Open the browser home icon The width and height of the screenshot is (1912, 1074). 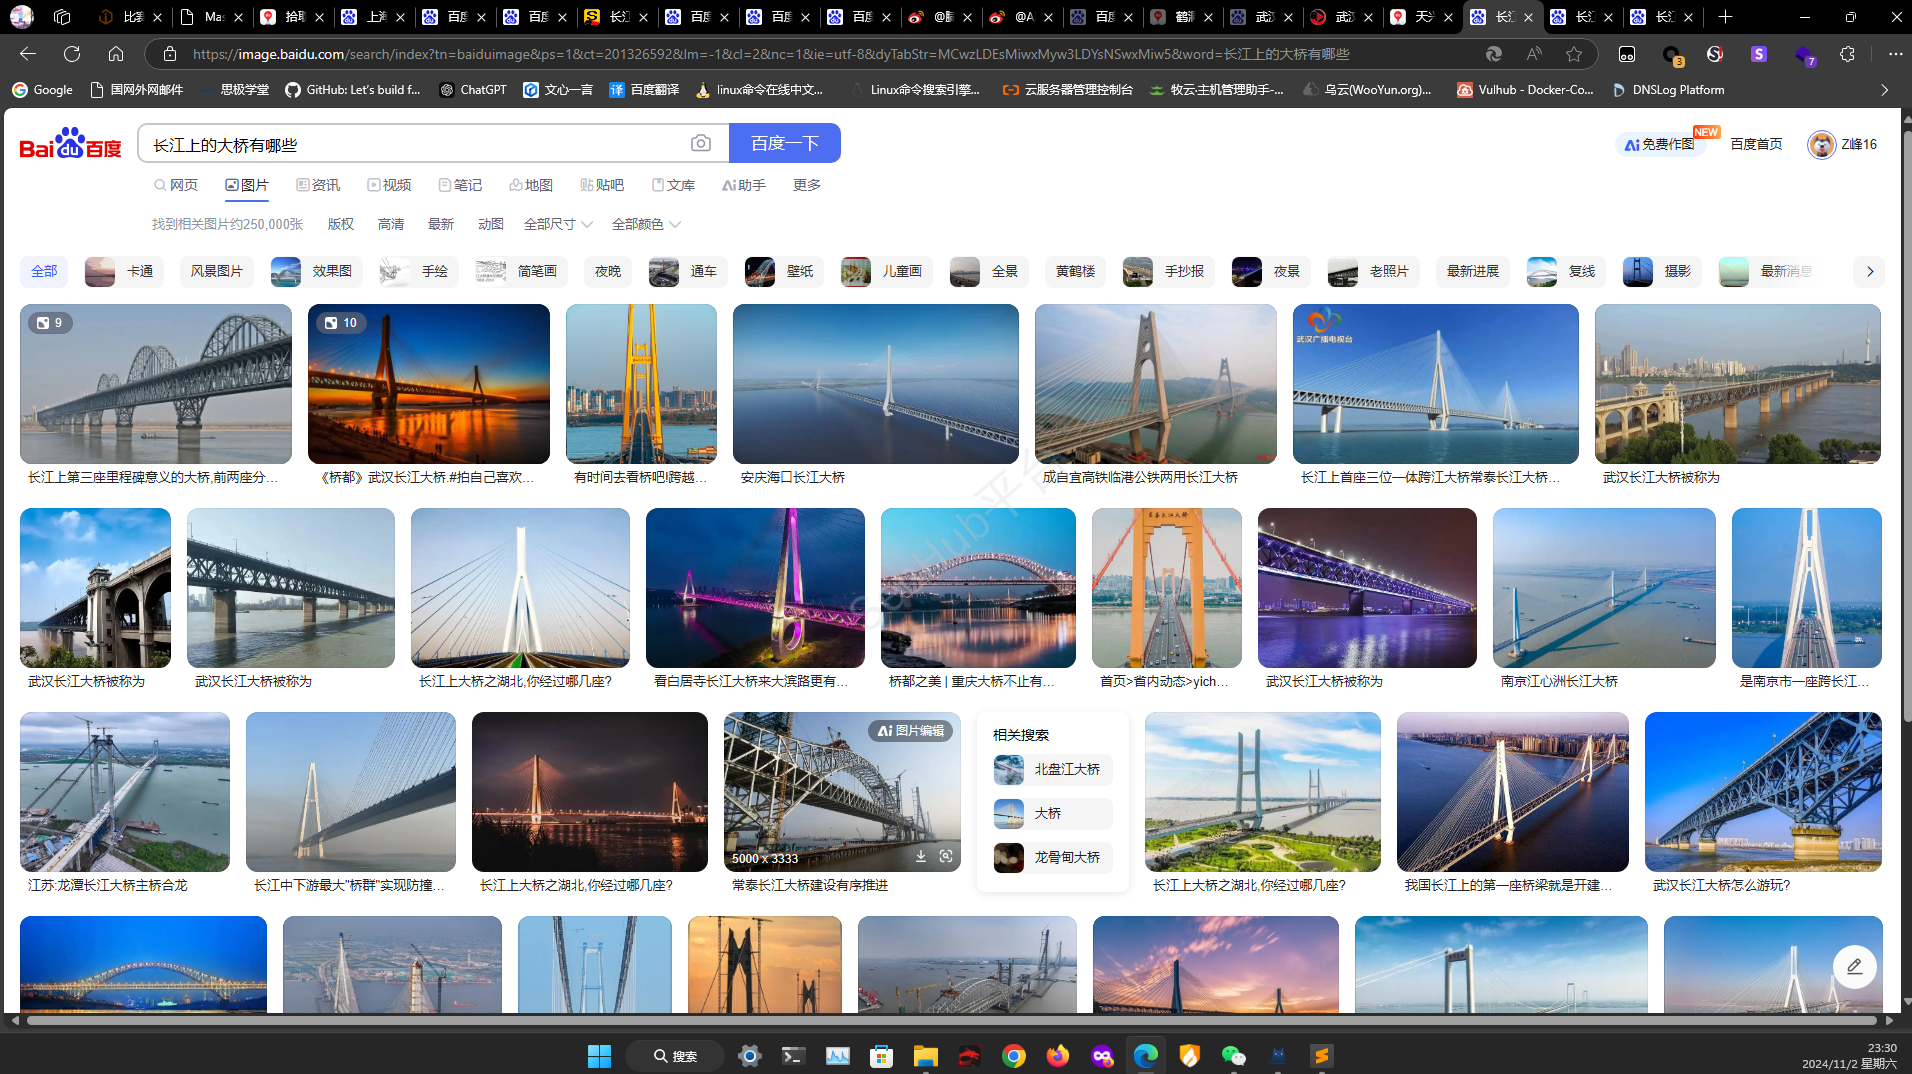coord(116,54)
